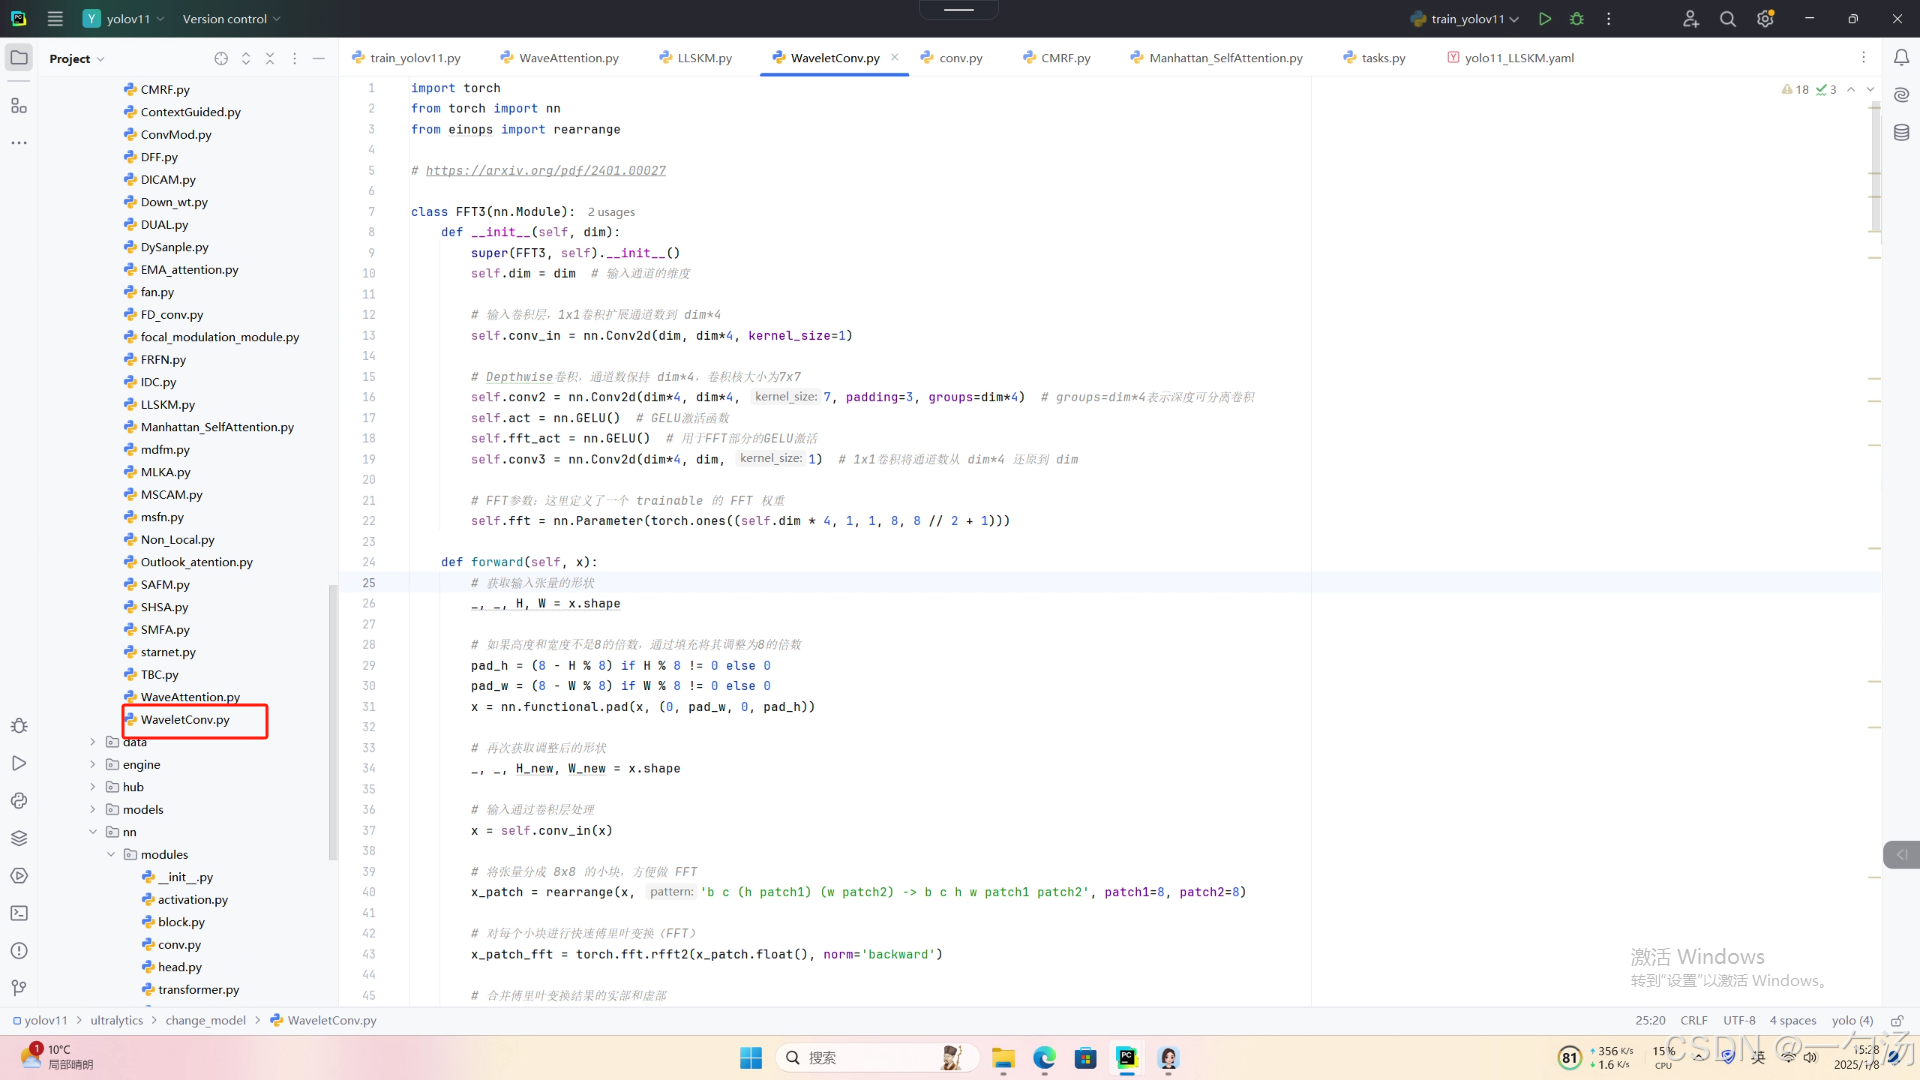Open the Notifications bell panel
1920x1080 pixels.
pyautogui.click(x=1901, y=58)
